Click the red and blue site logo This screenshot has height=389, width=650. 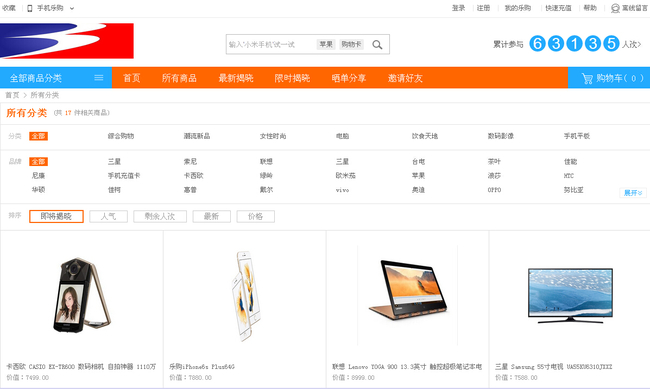[67, 41]
